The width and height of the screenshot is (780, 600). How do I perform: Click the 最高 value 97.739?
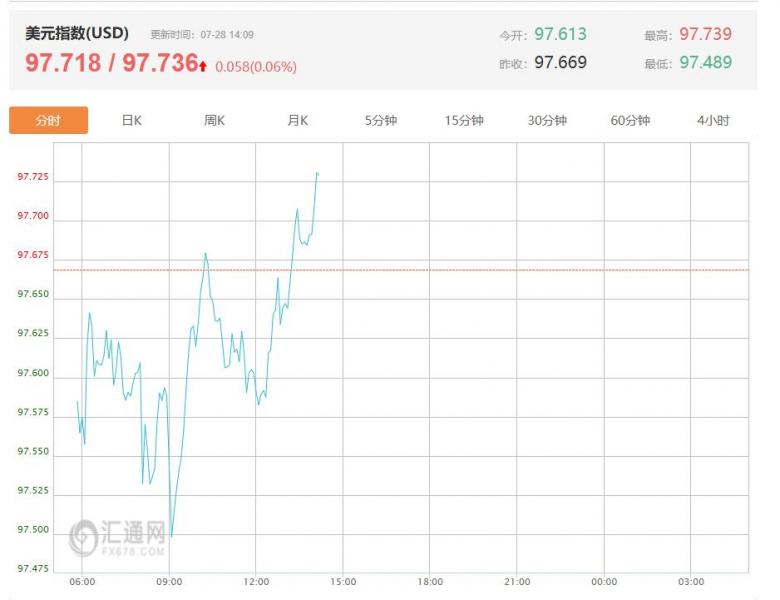click(705, 34)
